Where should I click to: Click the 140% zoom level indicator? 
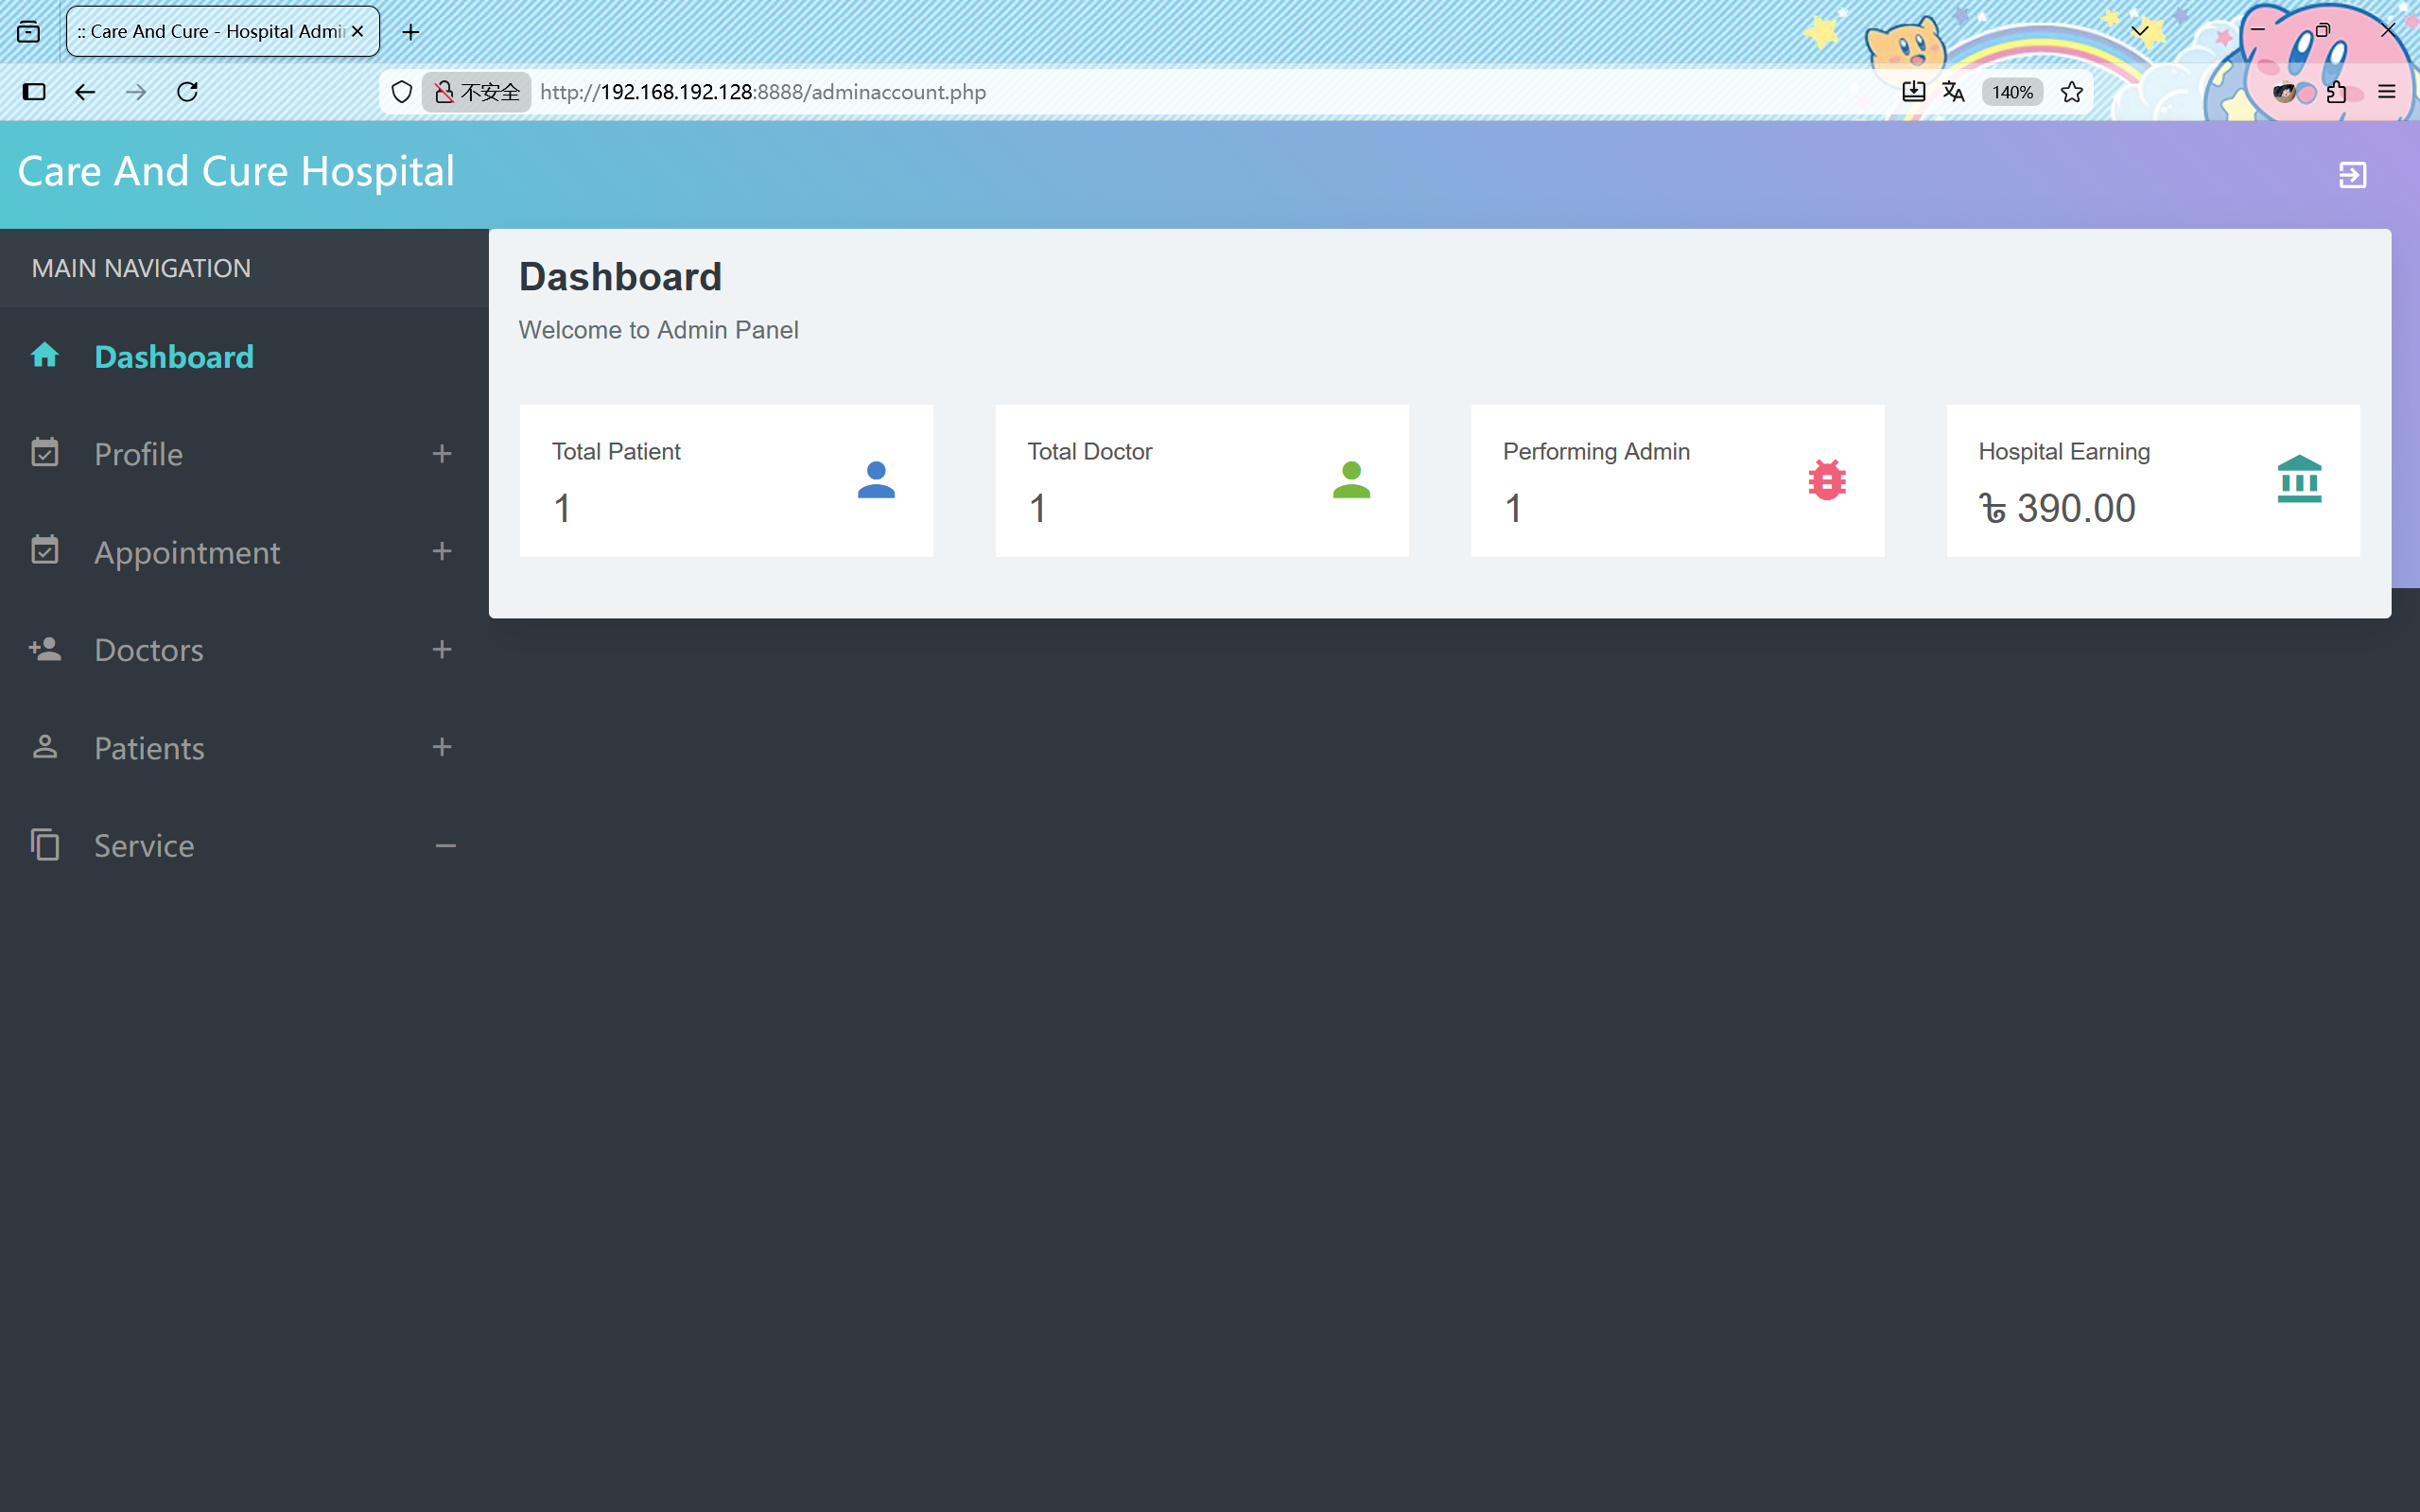[x=2011, y=92]
